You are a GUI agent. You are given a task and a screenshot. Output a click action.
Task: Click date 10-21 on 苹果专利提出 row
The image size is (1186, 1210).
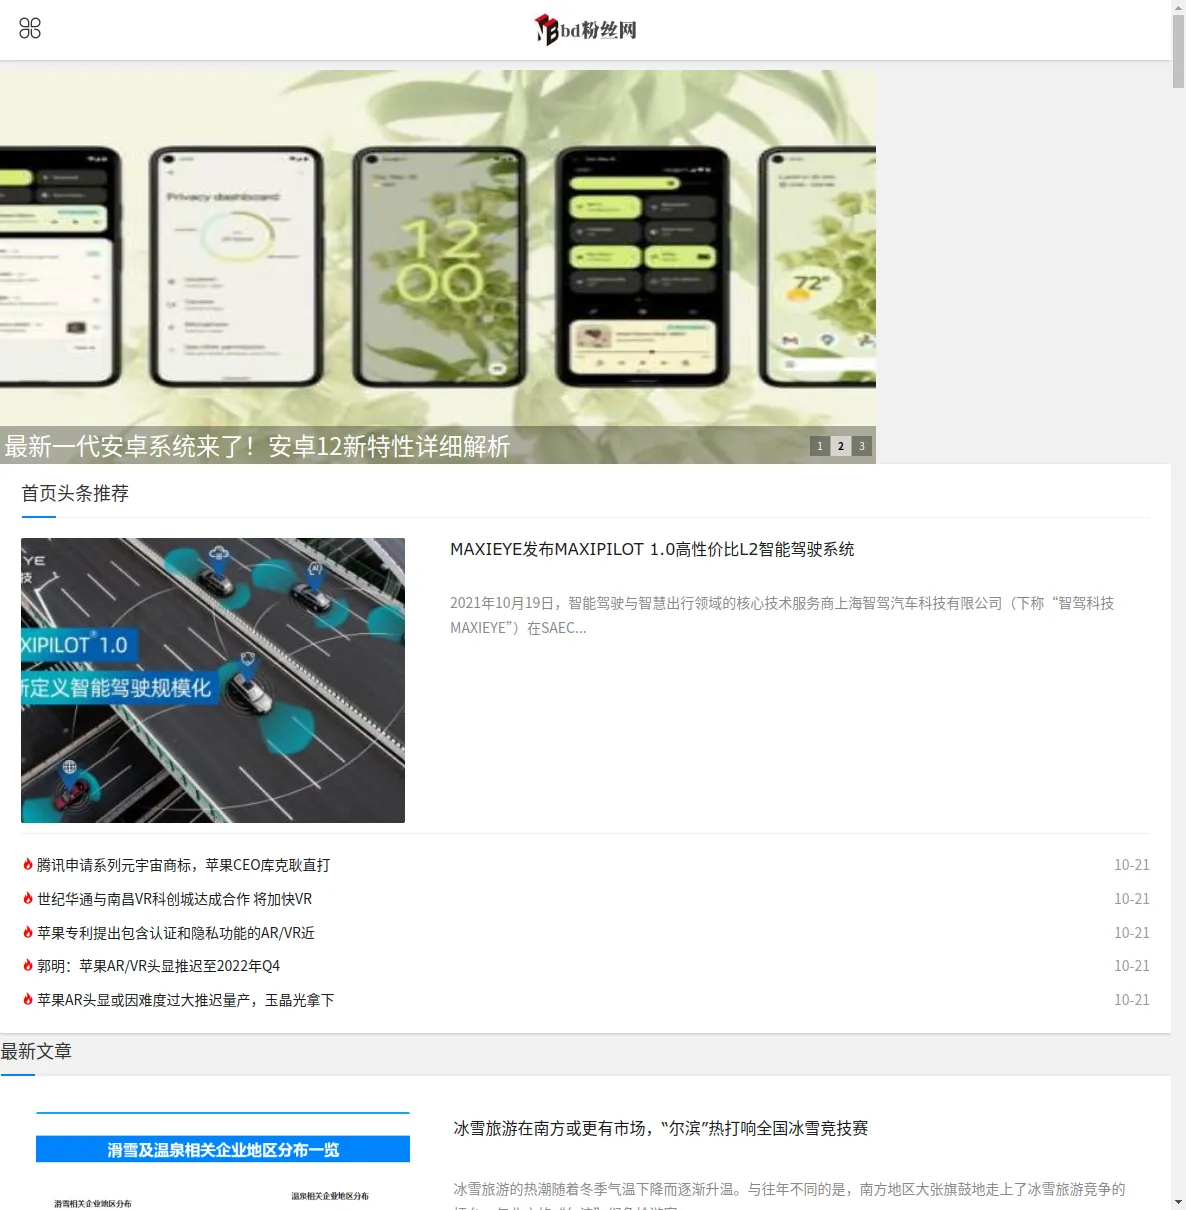click(1132, 933)
